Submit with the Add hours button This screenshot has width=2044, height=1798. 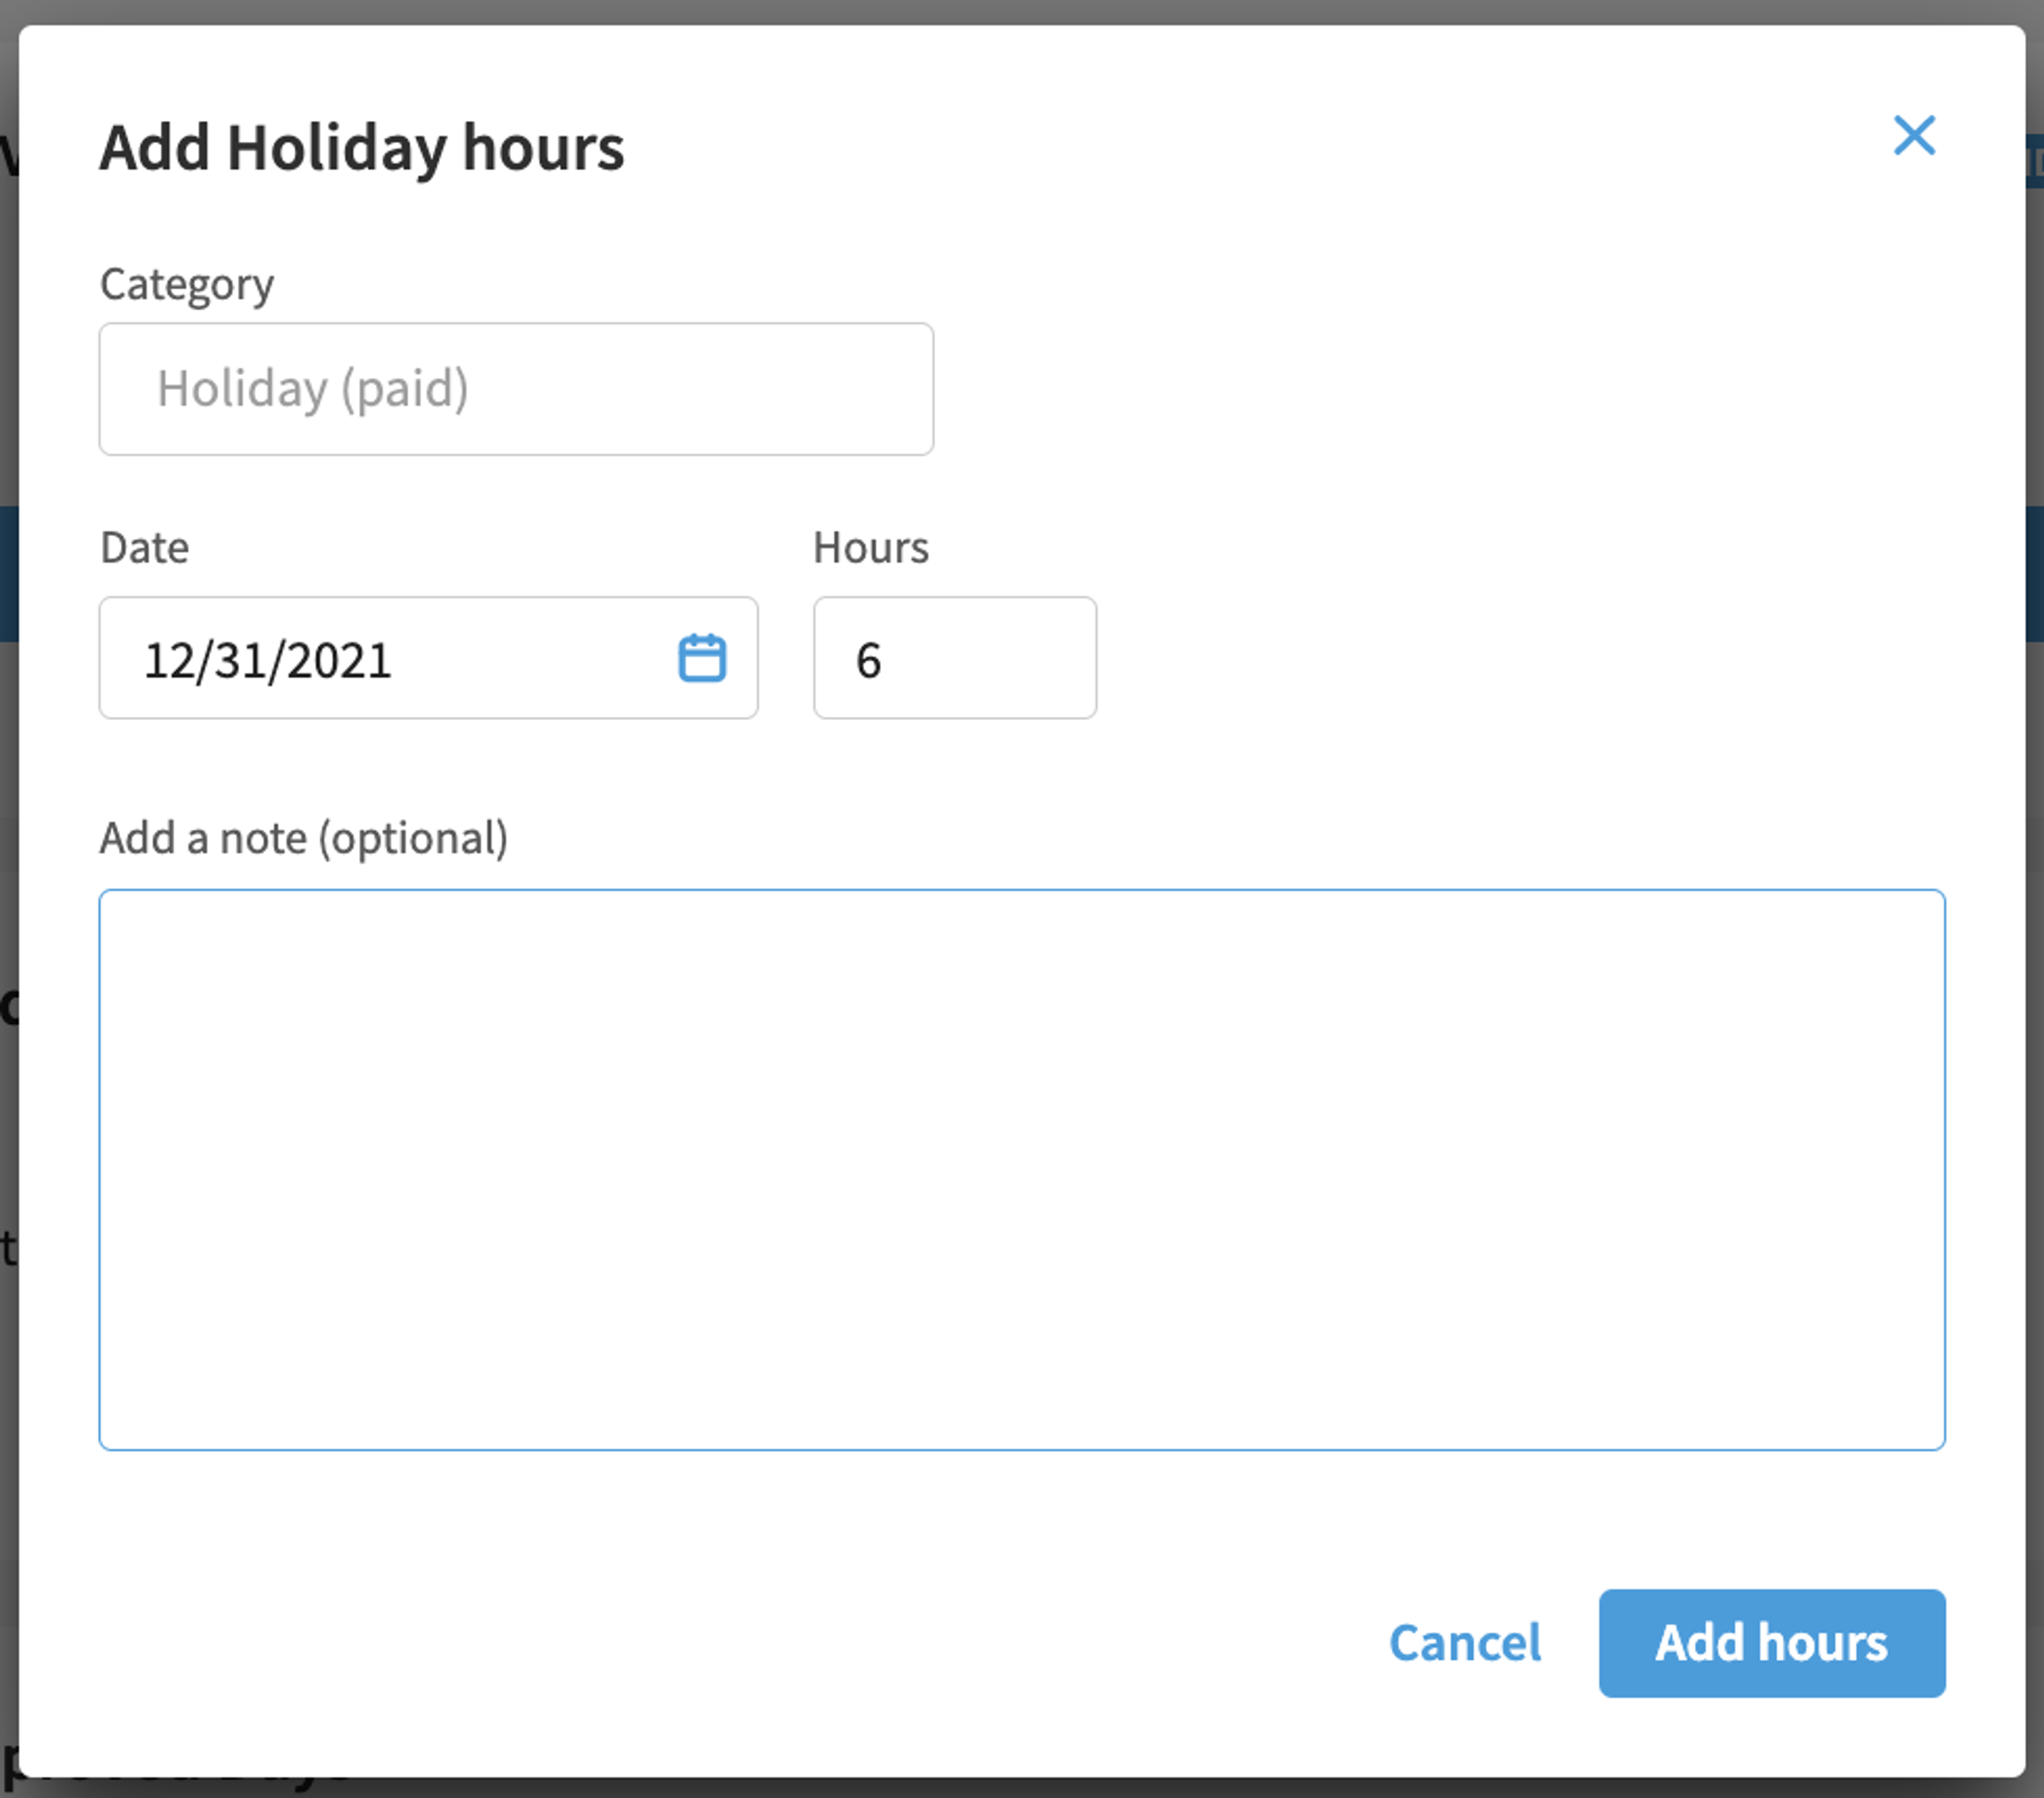point(1772,1643)
